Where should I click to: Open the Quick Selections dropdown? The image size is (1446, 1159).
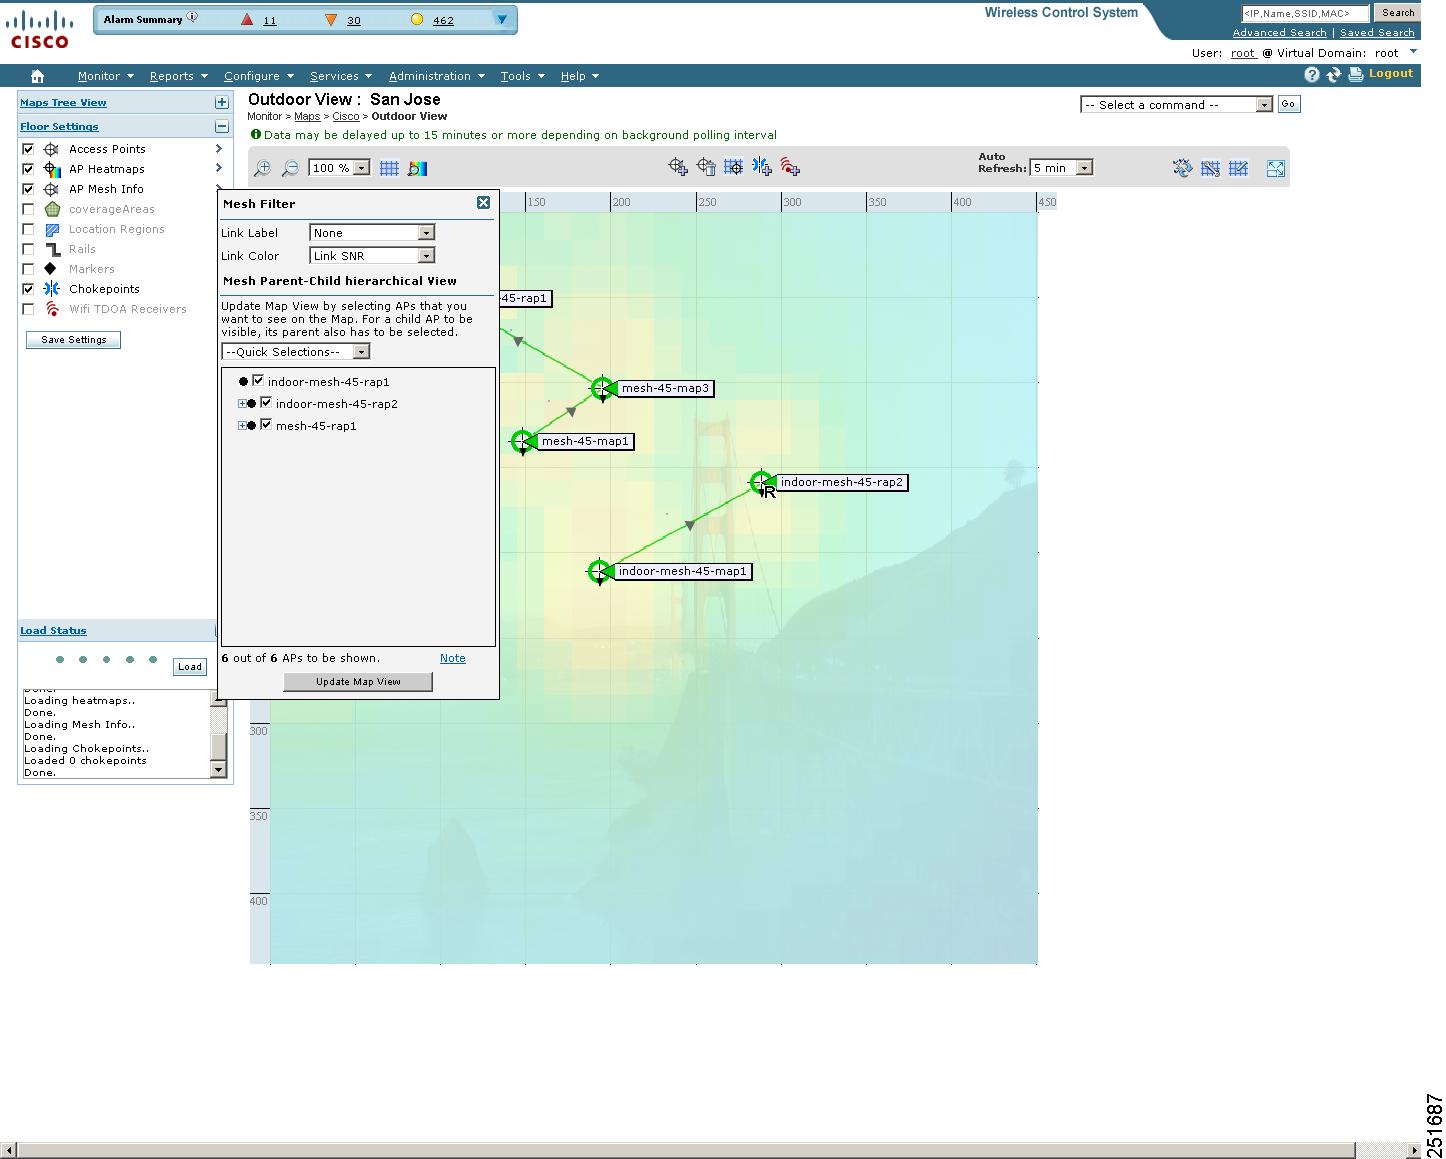click(296, 352)
